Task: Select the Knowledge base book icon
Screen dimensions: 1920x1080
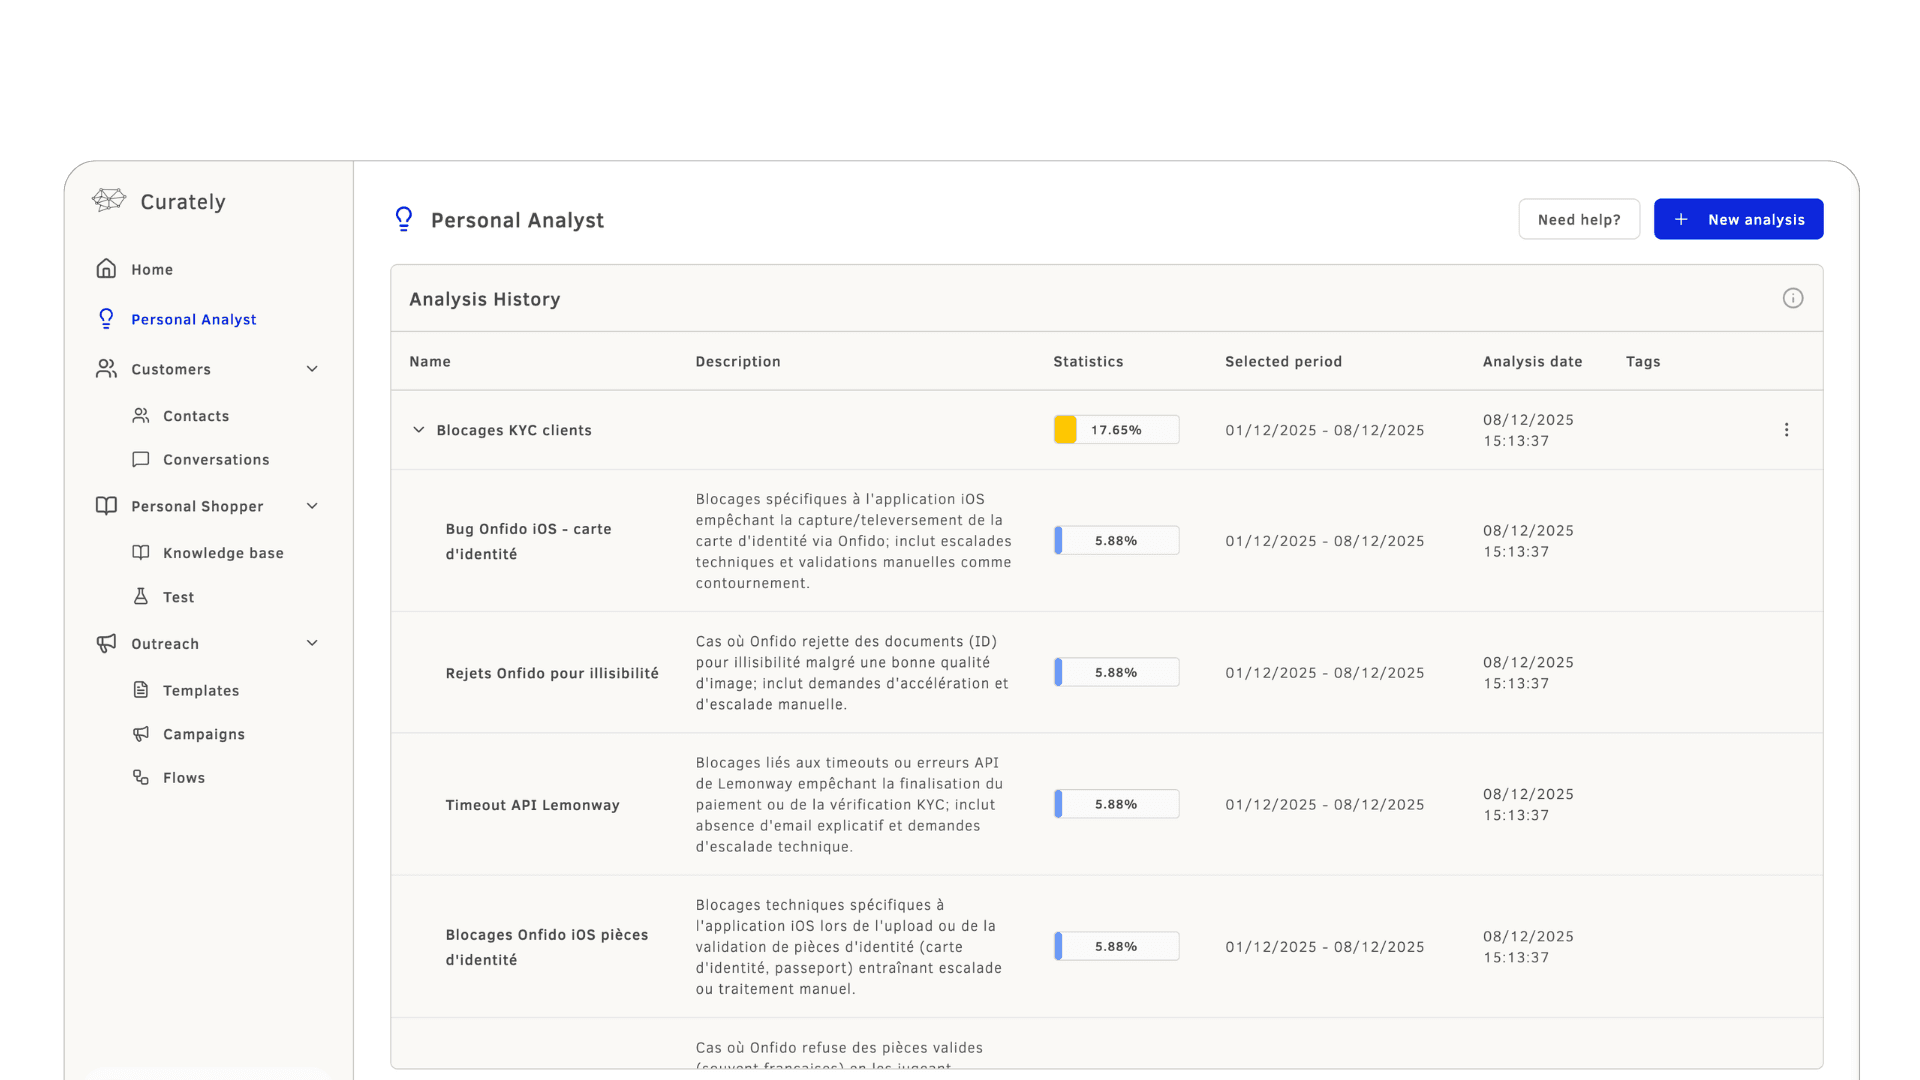Action: (x=140, y=552)
